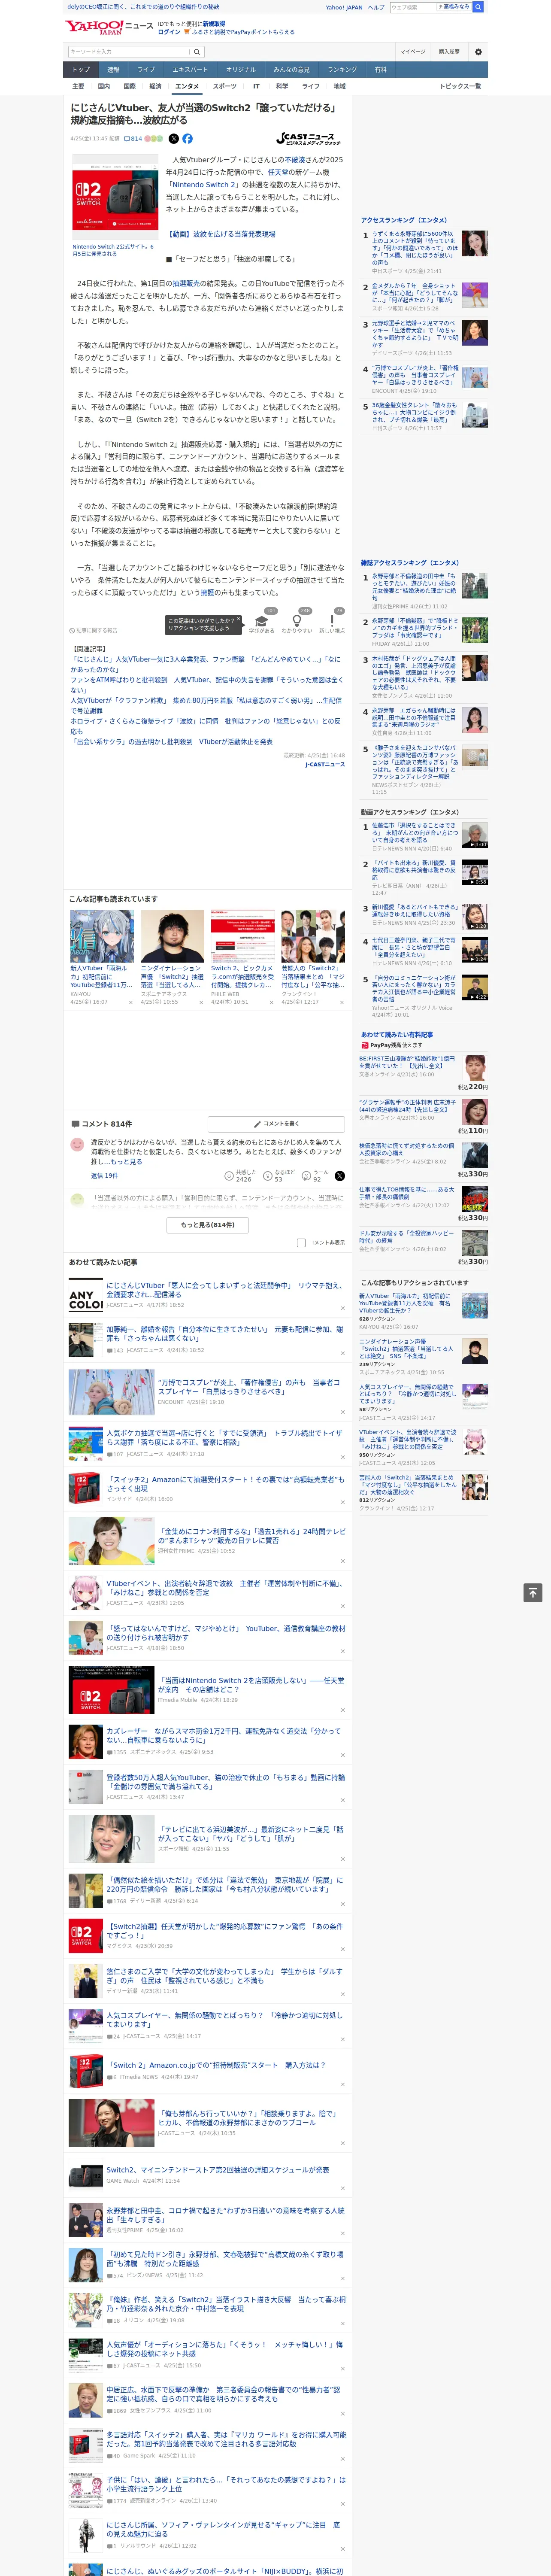Dismiss the 新人VTuber「雨海ルカ」 recommendation card
The width and height of the screenshot is (551, 2576).
[x=131, y=1002]
